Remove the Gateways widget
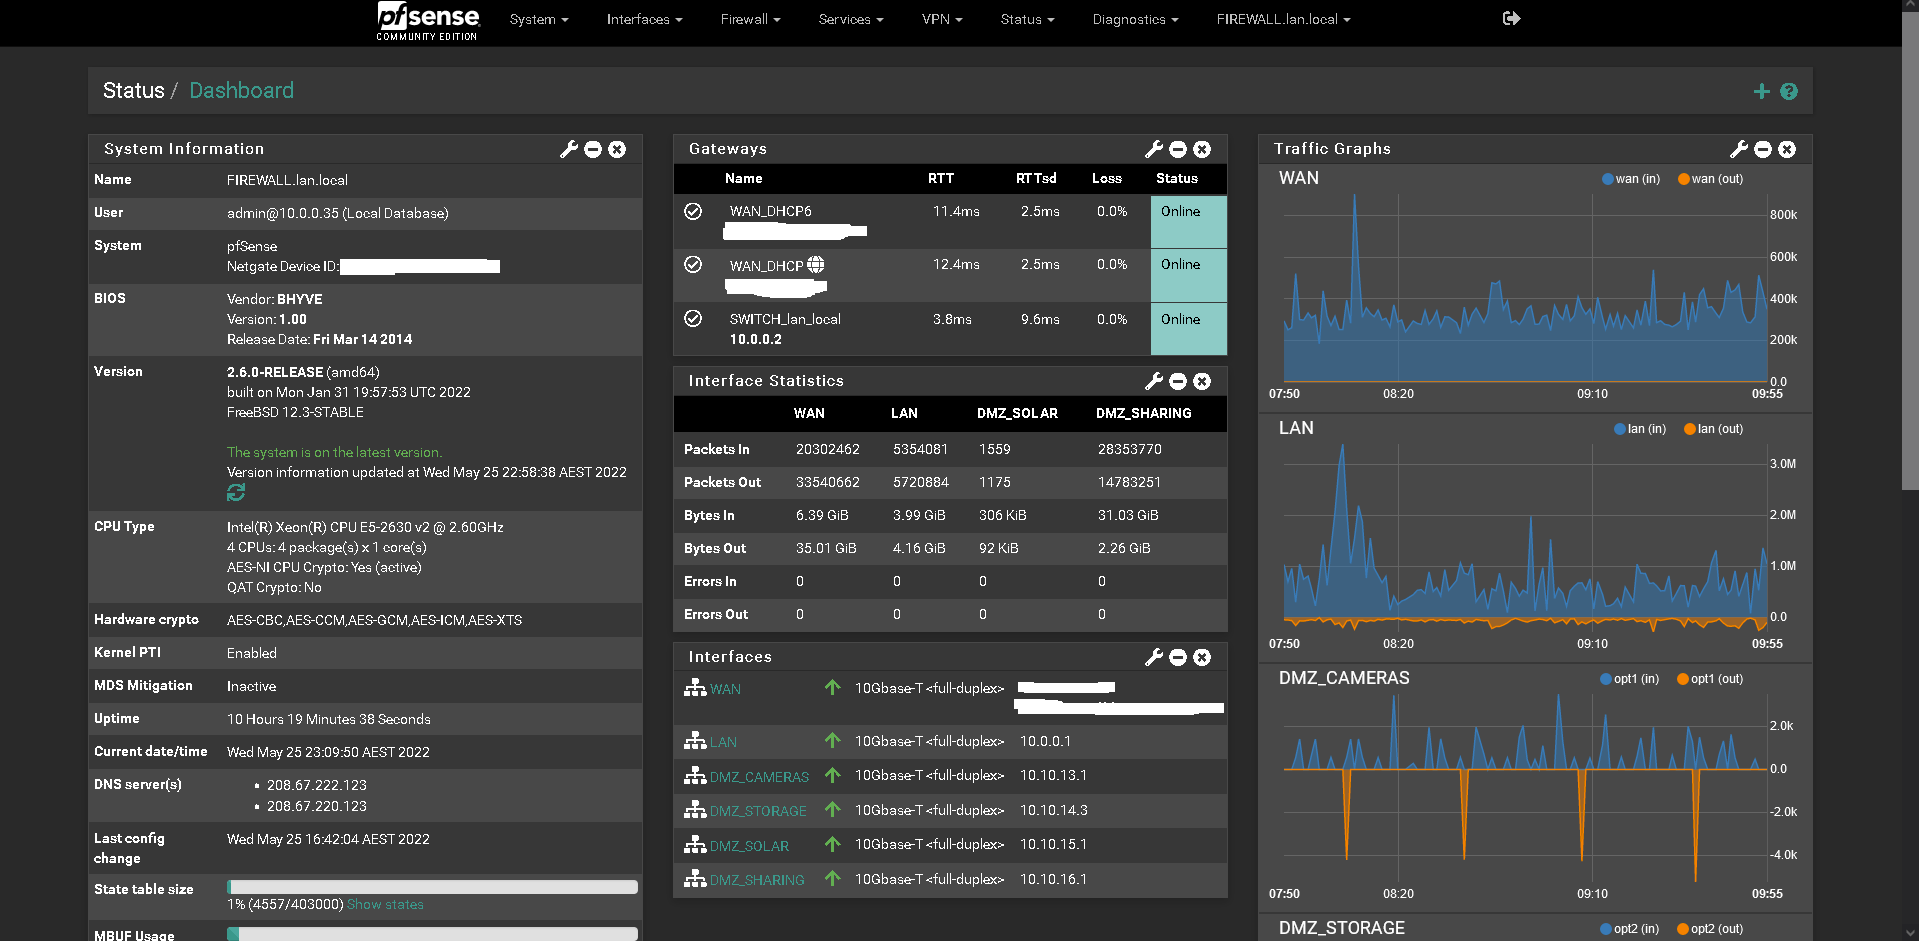Viewport: 1919px width, 941px height. 1202,149
